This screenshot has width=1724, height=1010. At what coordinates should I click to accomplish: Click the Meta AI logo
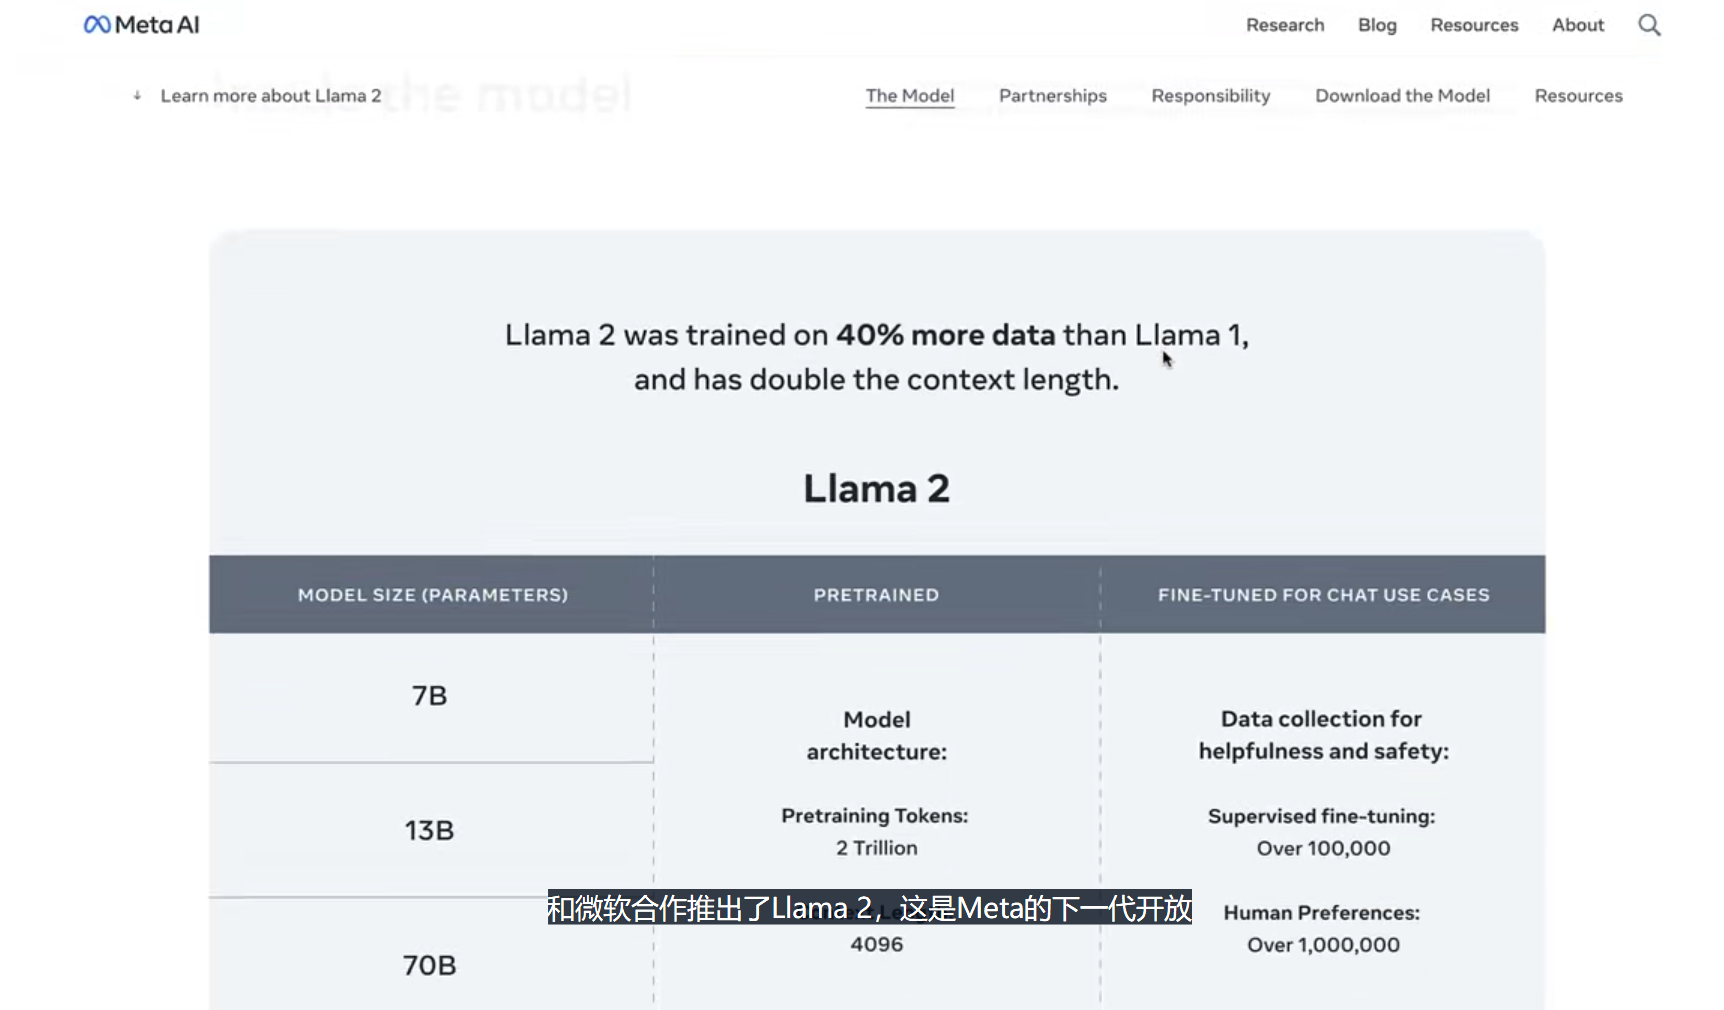[x=141, y=25]
